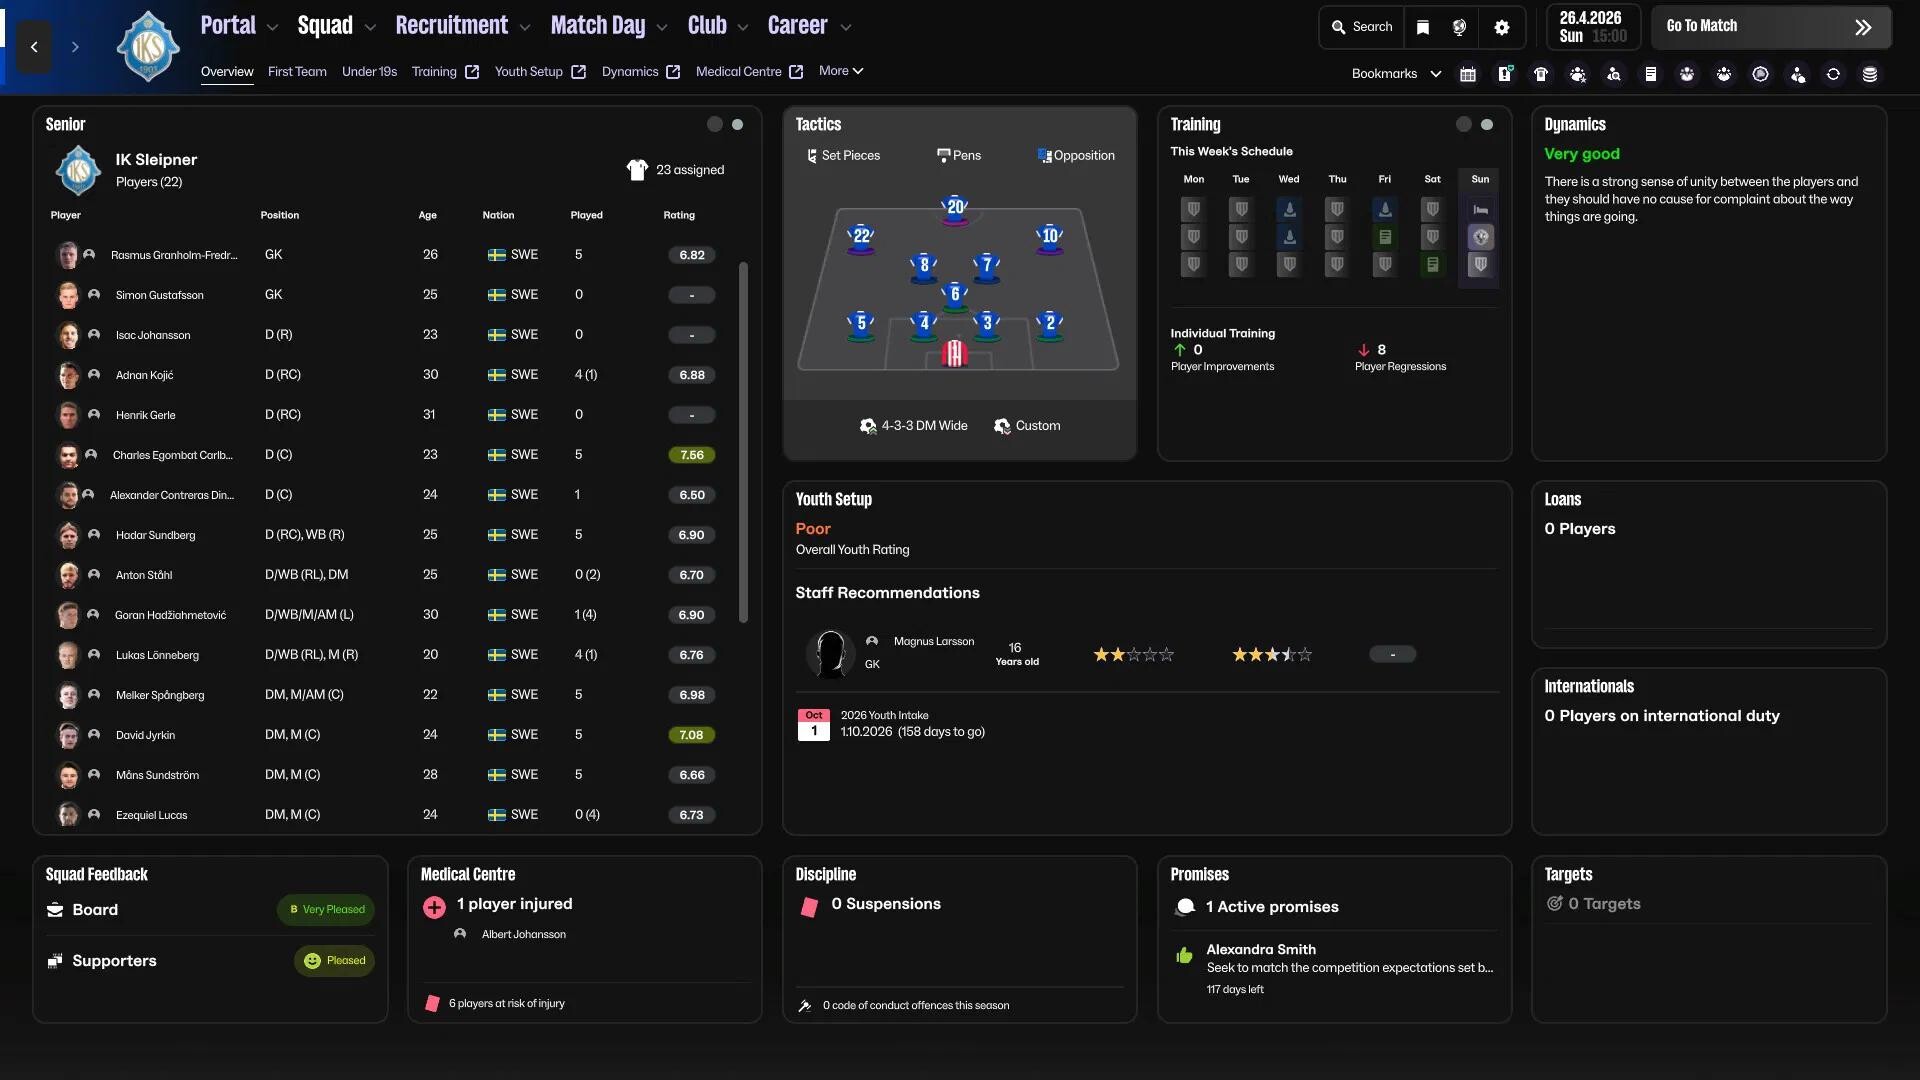Open Albert Johansson injured player link
This screenshot has width=1920, height=1080.
coord(523,935)
